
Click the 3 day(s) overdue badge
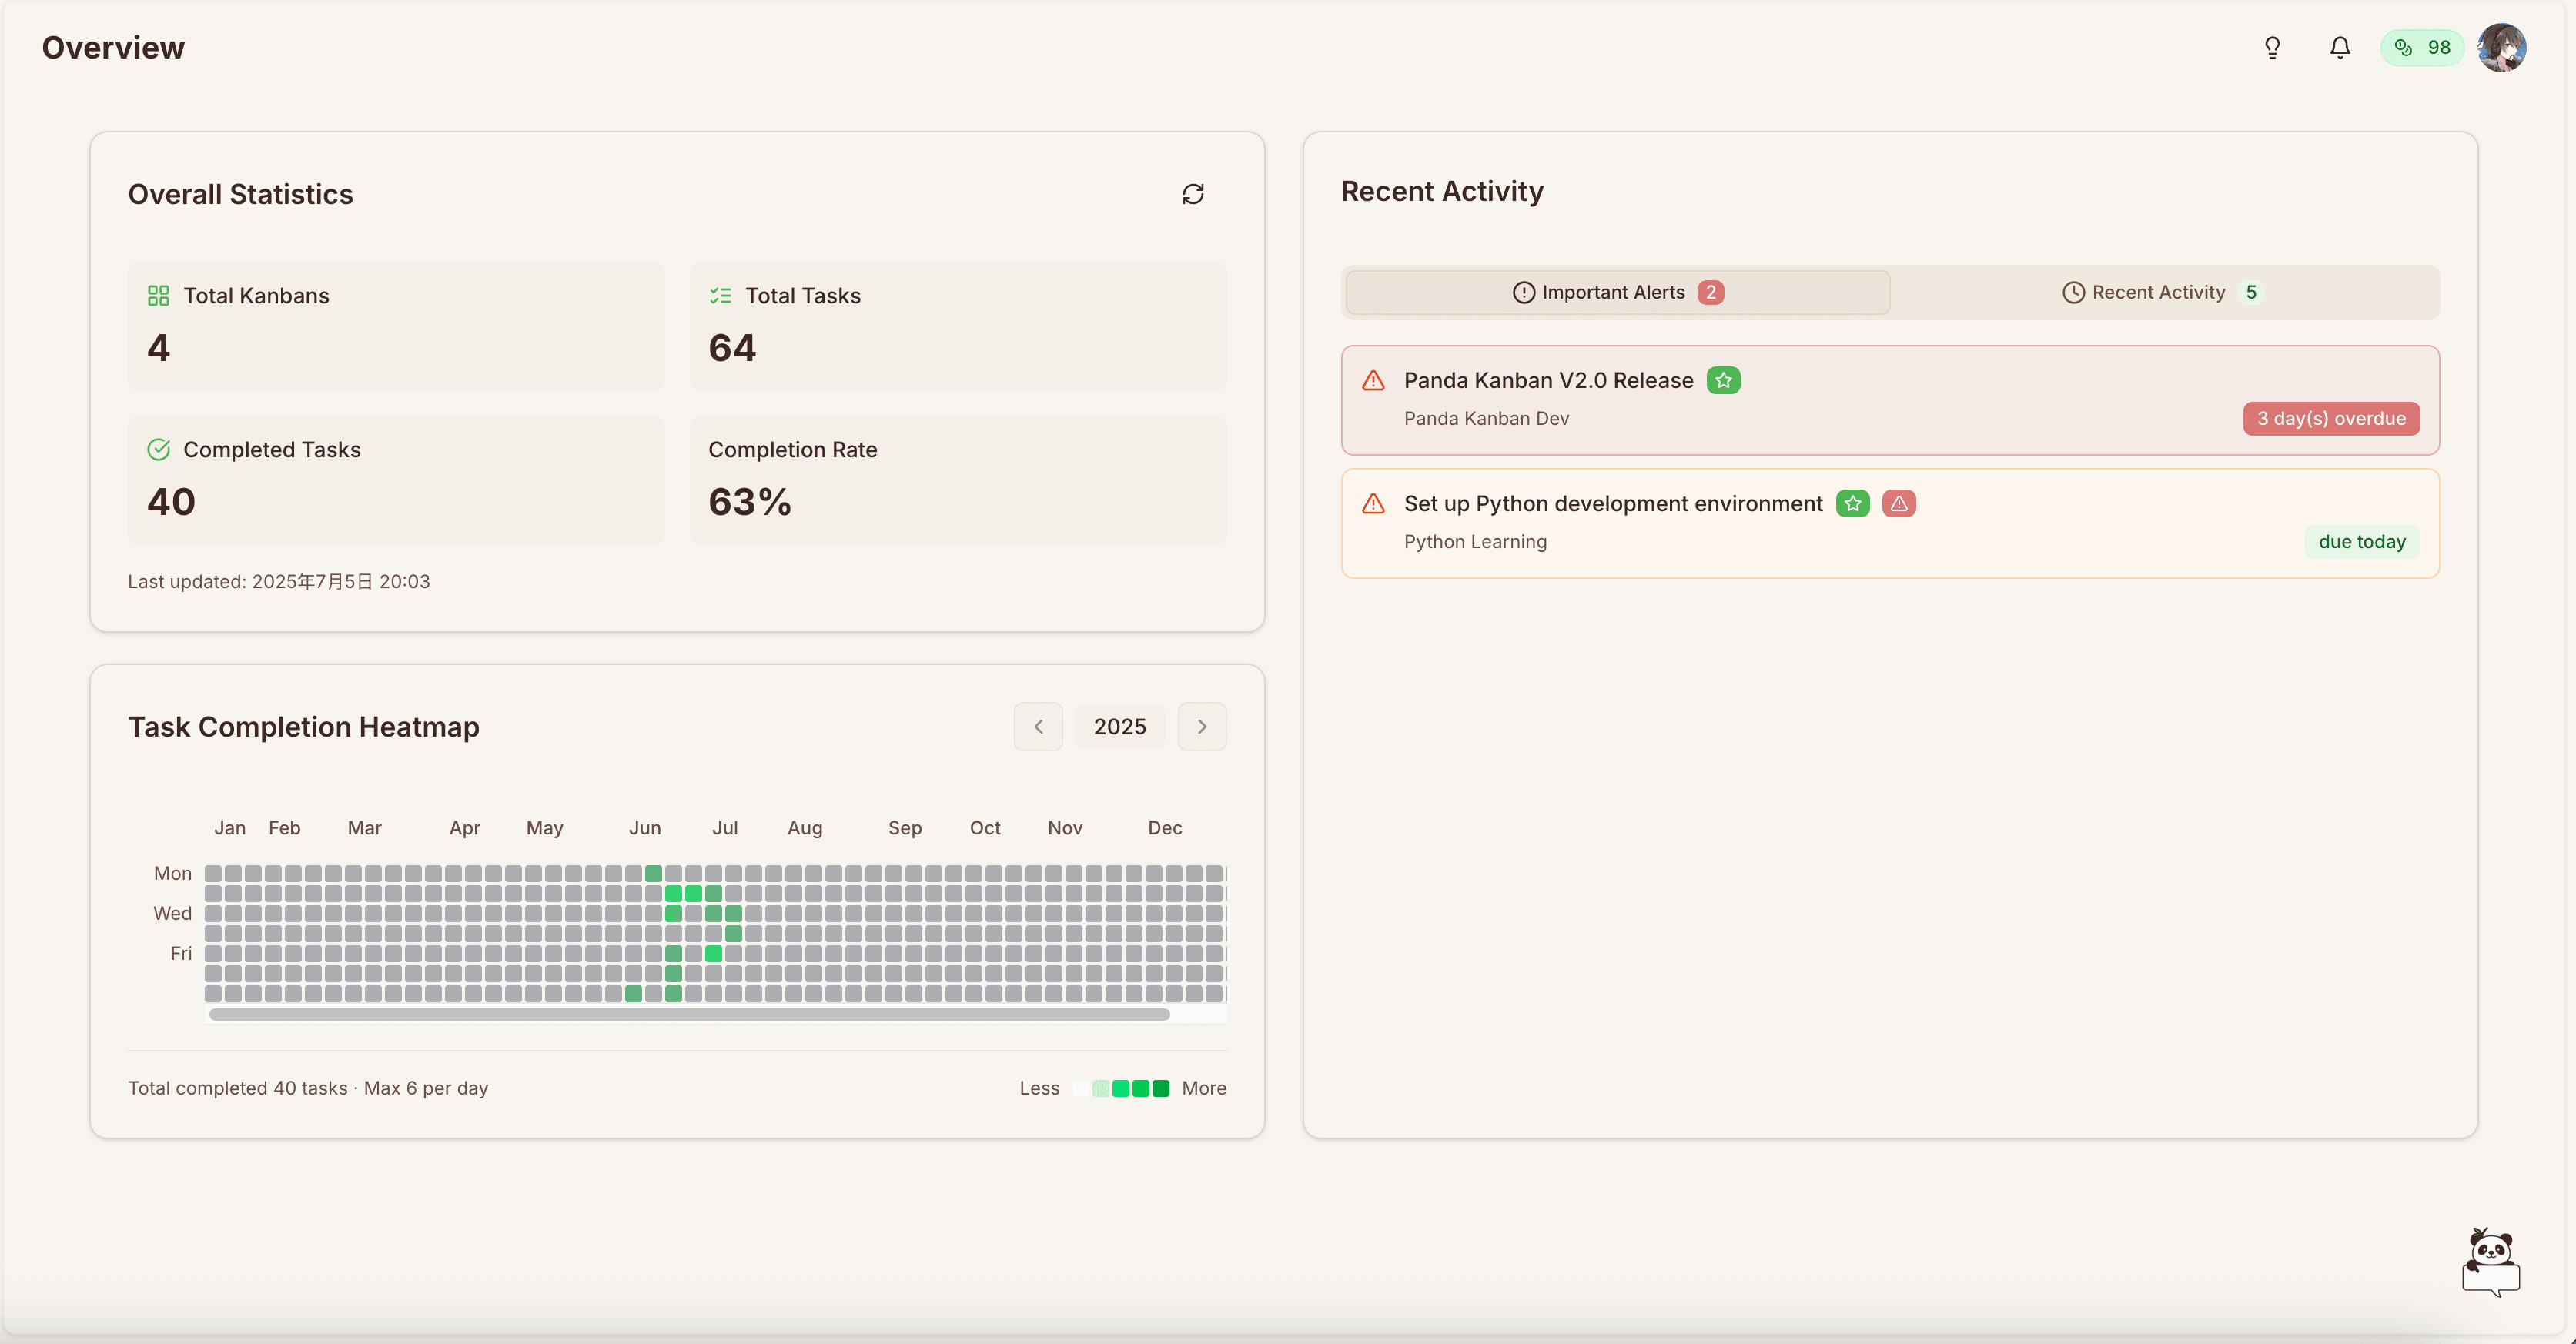2331,418
